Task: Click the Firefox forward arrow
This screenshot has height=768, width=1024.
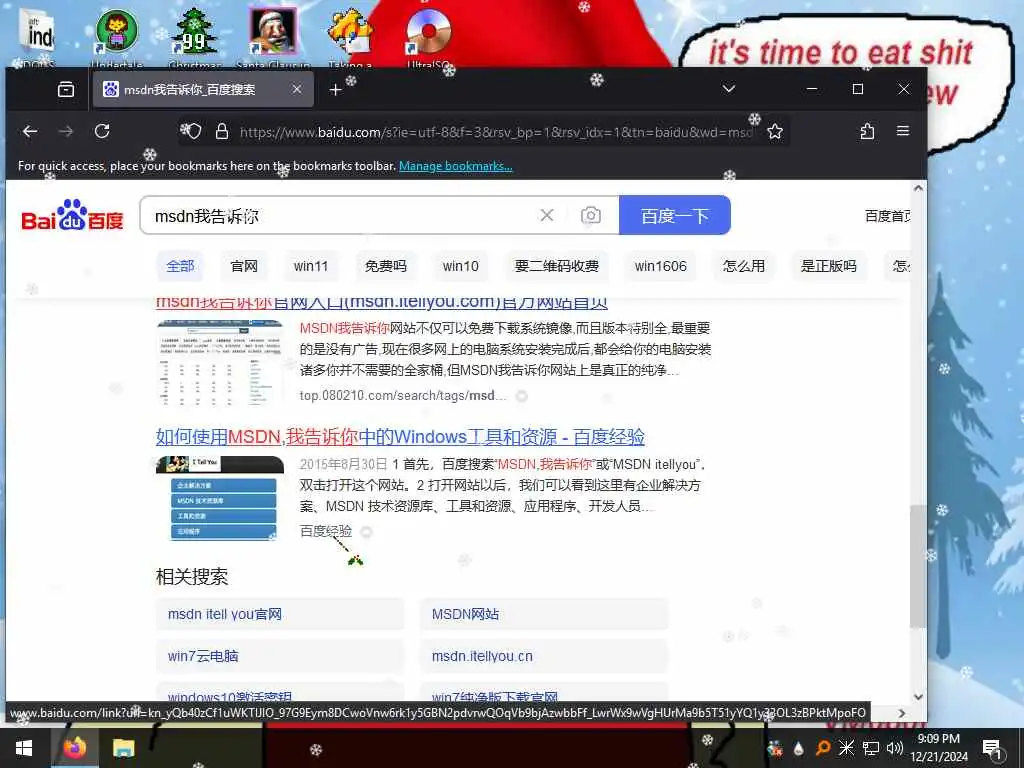Action: pyautogui.click(x=66, y=131)
